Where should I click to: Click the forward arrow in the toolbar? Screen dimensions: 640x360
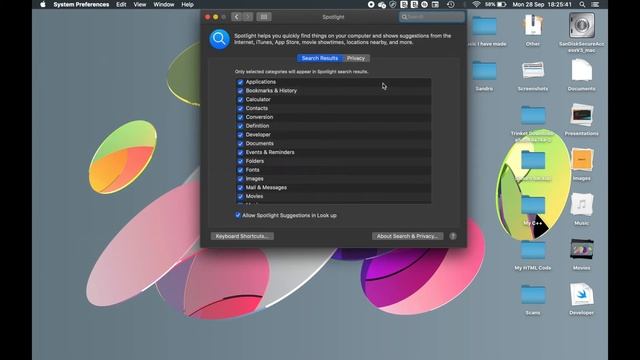point(247,17)
